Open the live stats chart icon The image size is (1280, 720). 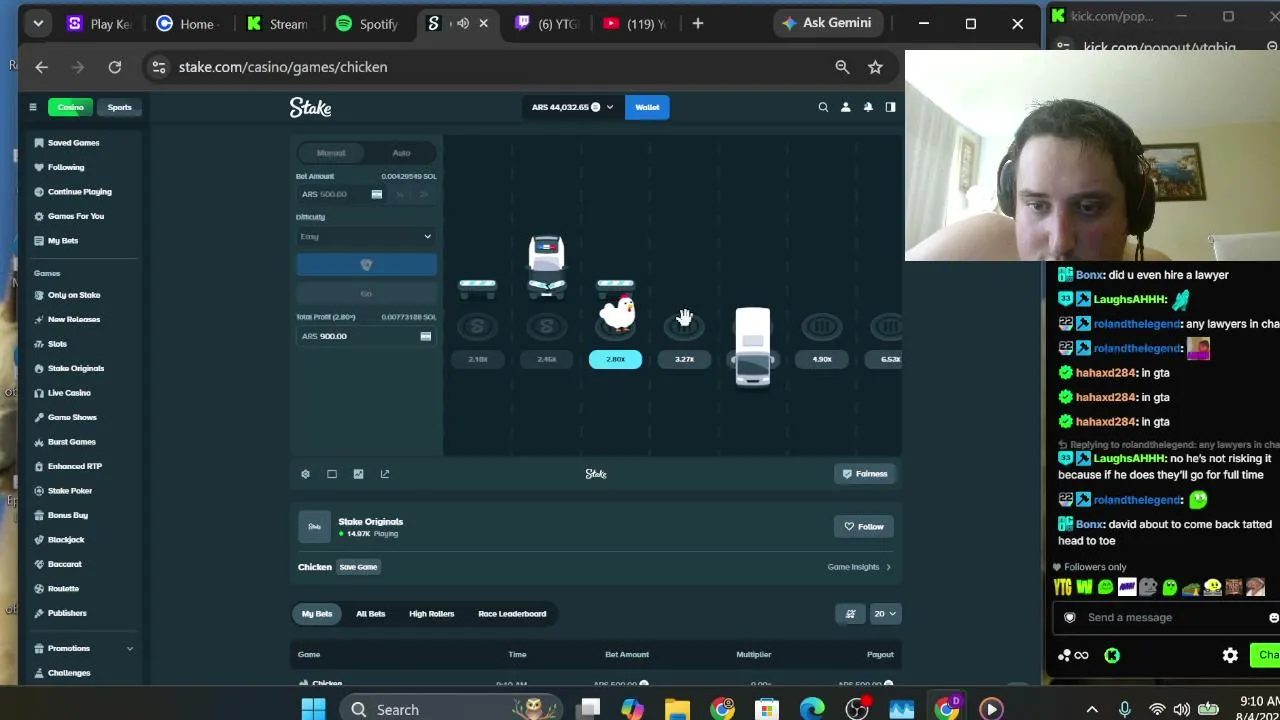click(x=358, y=474)
